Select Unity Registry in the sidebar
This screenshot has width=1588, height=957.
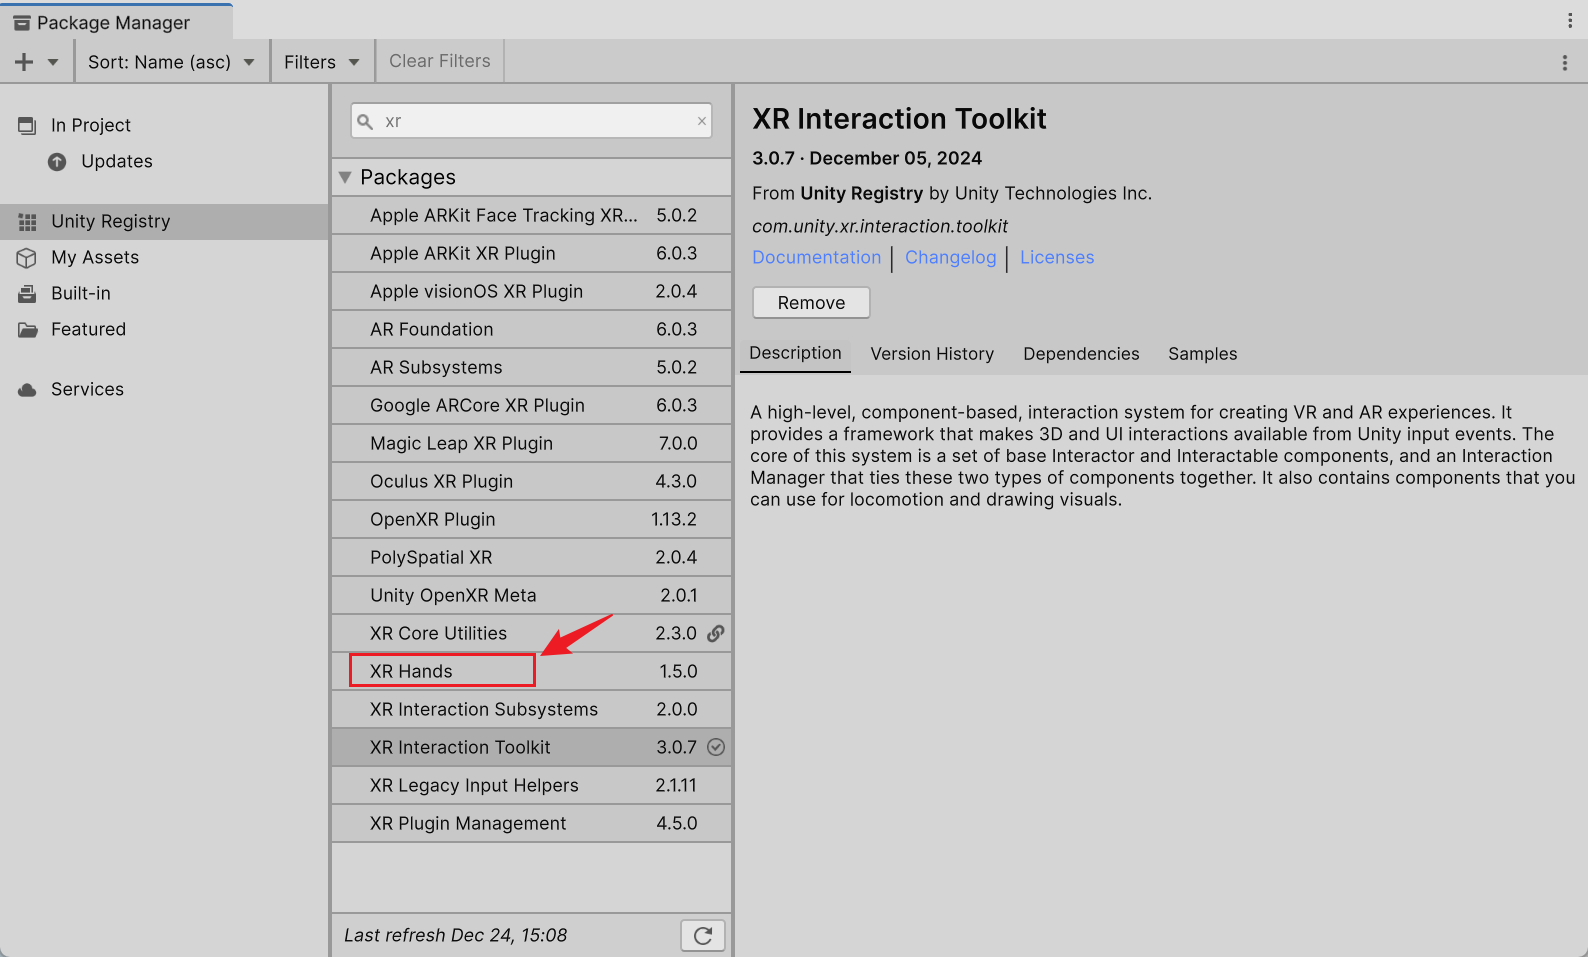coord(164,221)
